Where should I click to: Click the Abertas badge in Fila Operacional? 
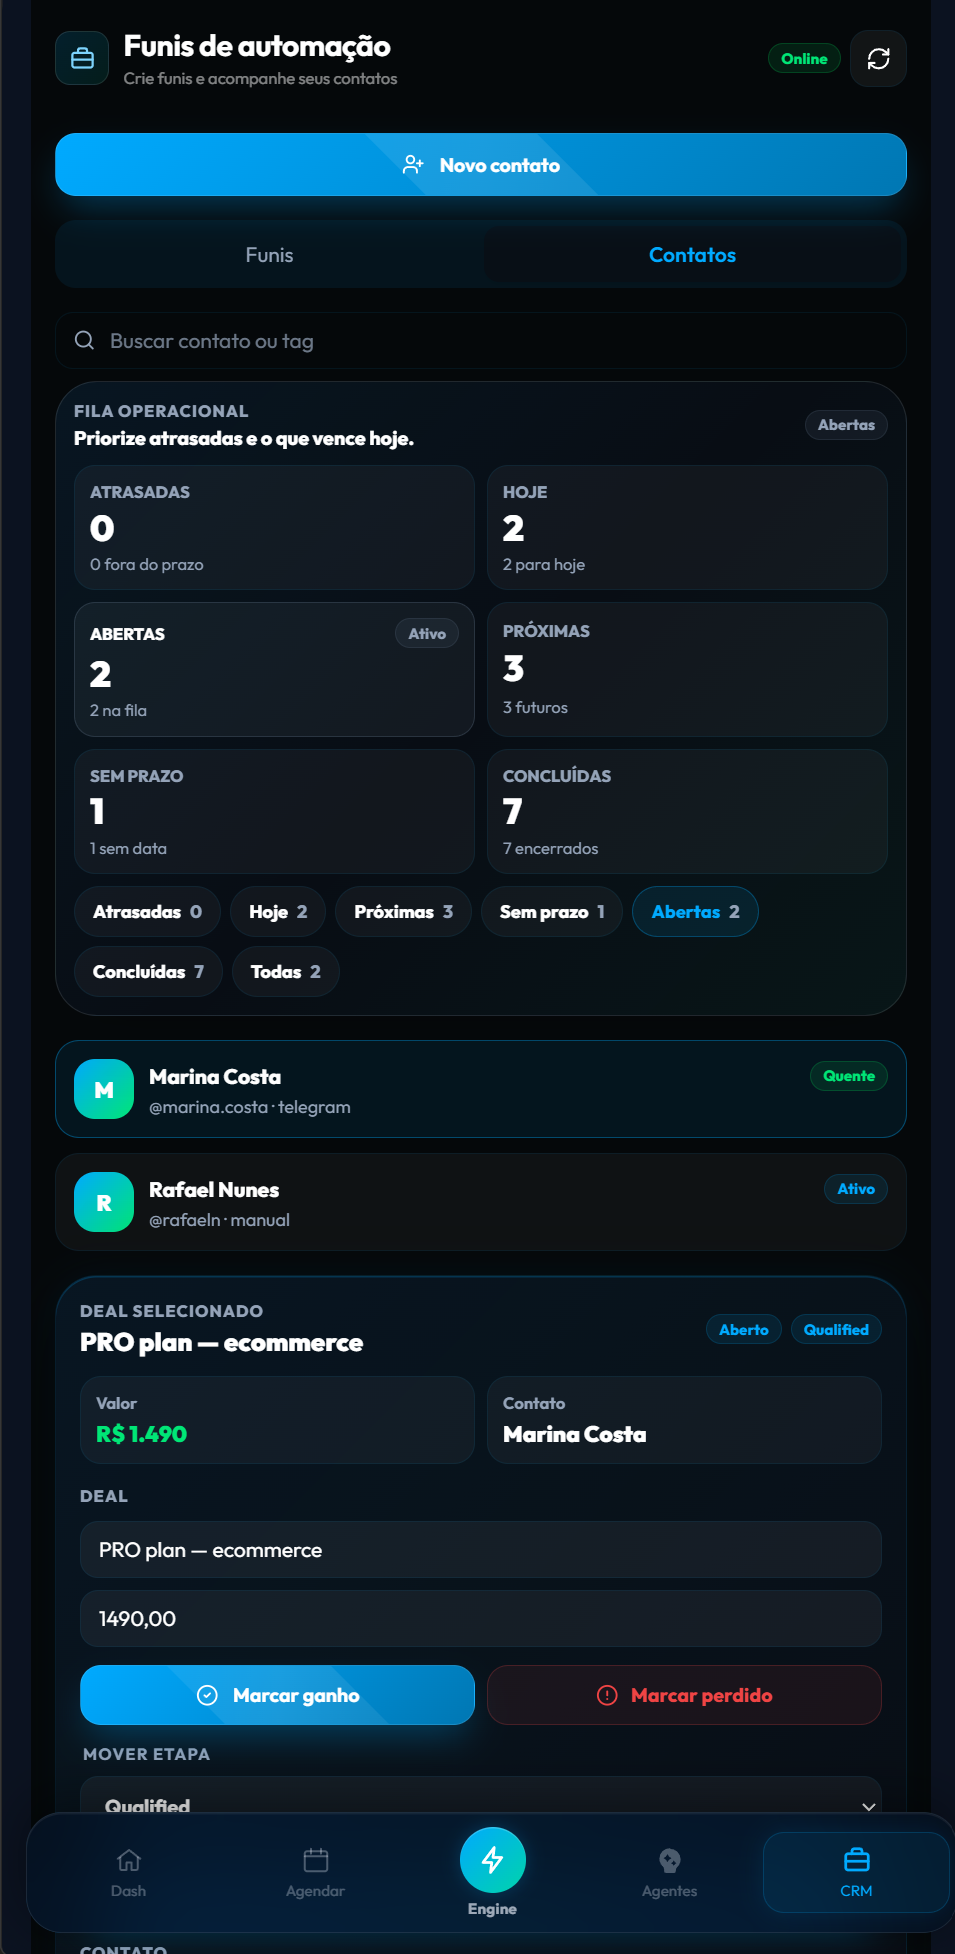846,425
